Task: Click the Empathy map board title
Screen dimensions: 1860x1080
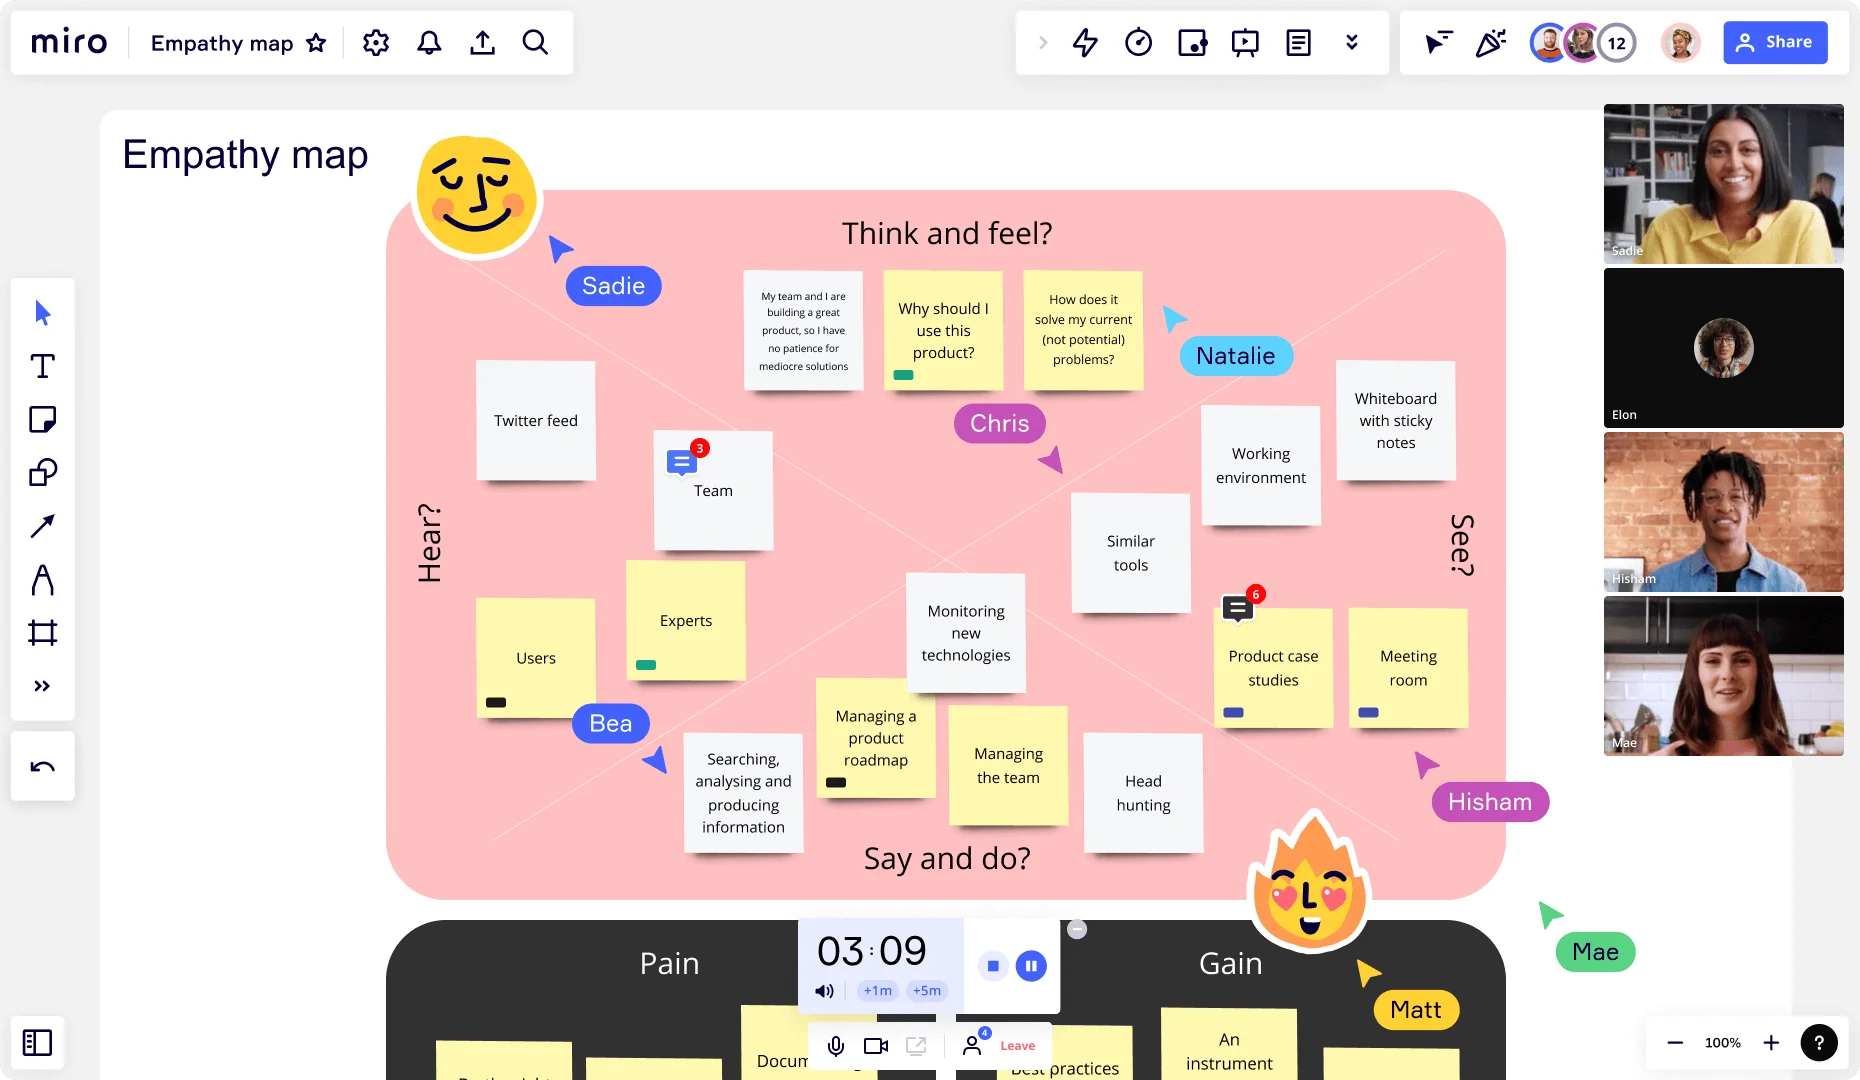Action: [x=222, y=43]
